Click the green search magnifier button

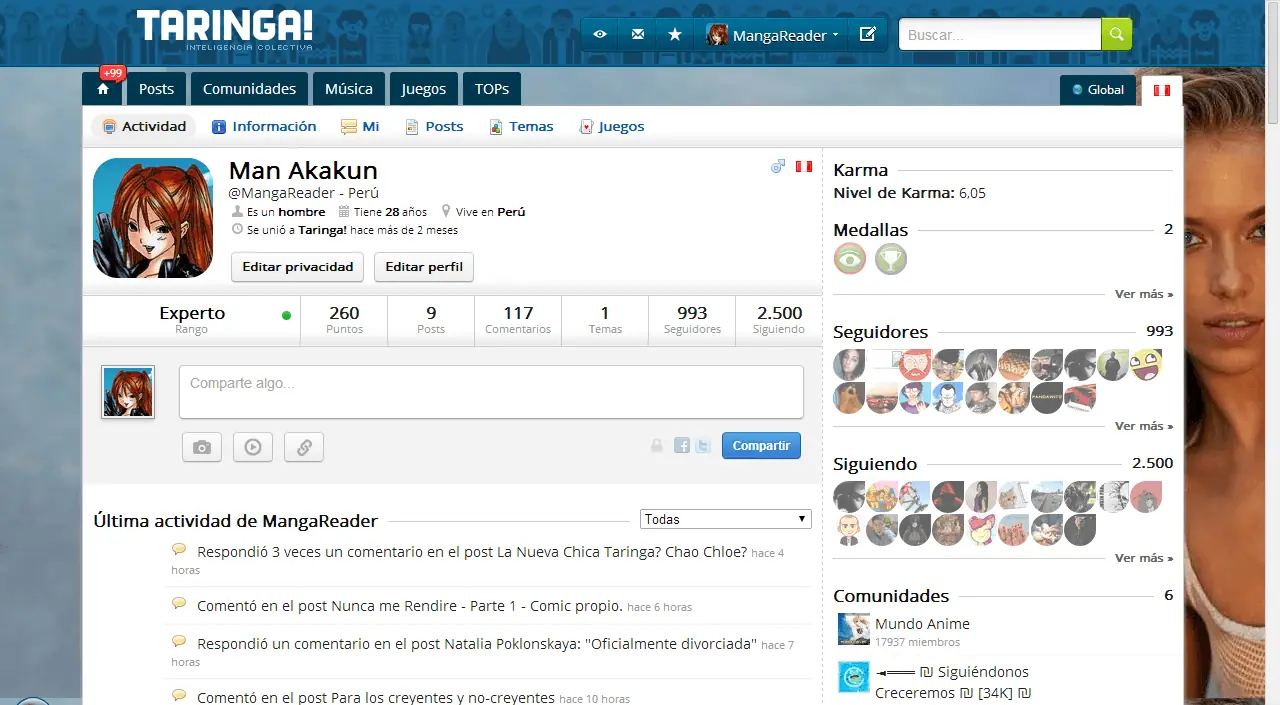[x=1117, y=34]
